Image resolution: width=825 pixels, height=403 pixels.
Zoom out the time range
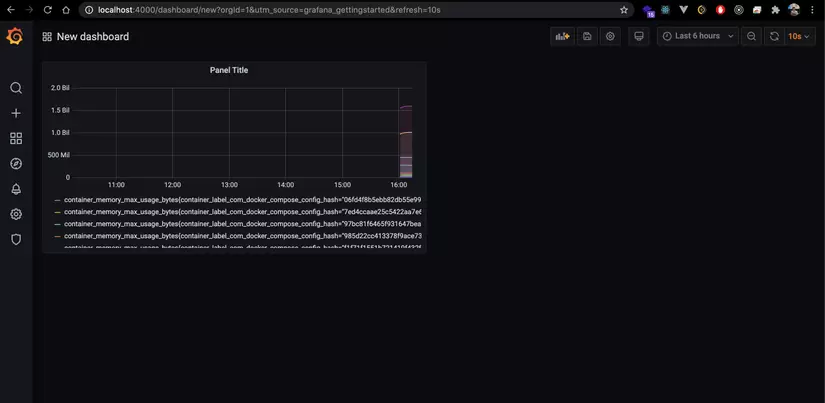[751, 36]
